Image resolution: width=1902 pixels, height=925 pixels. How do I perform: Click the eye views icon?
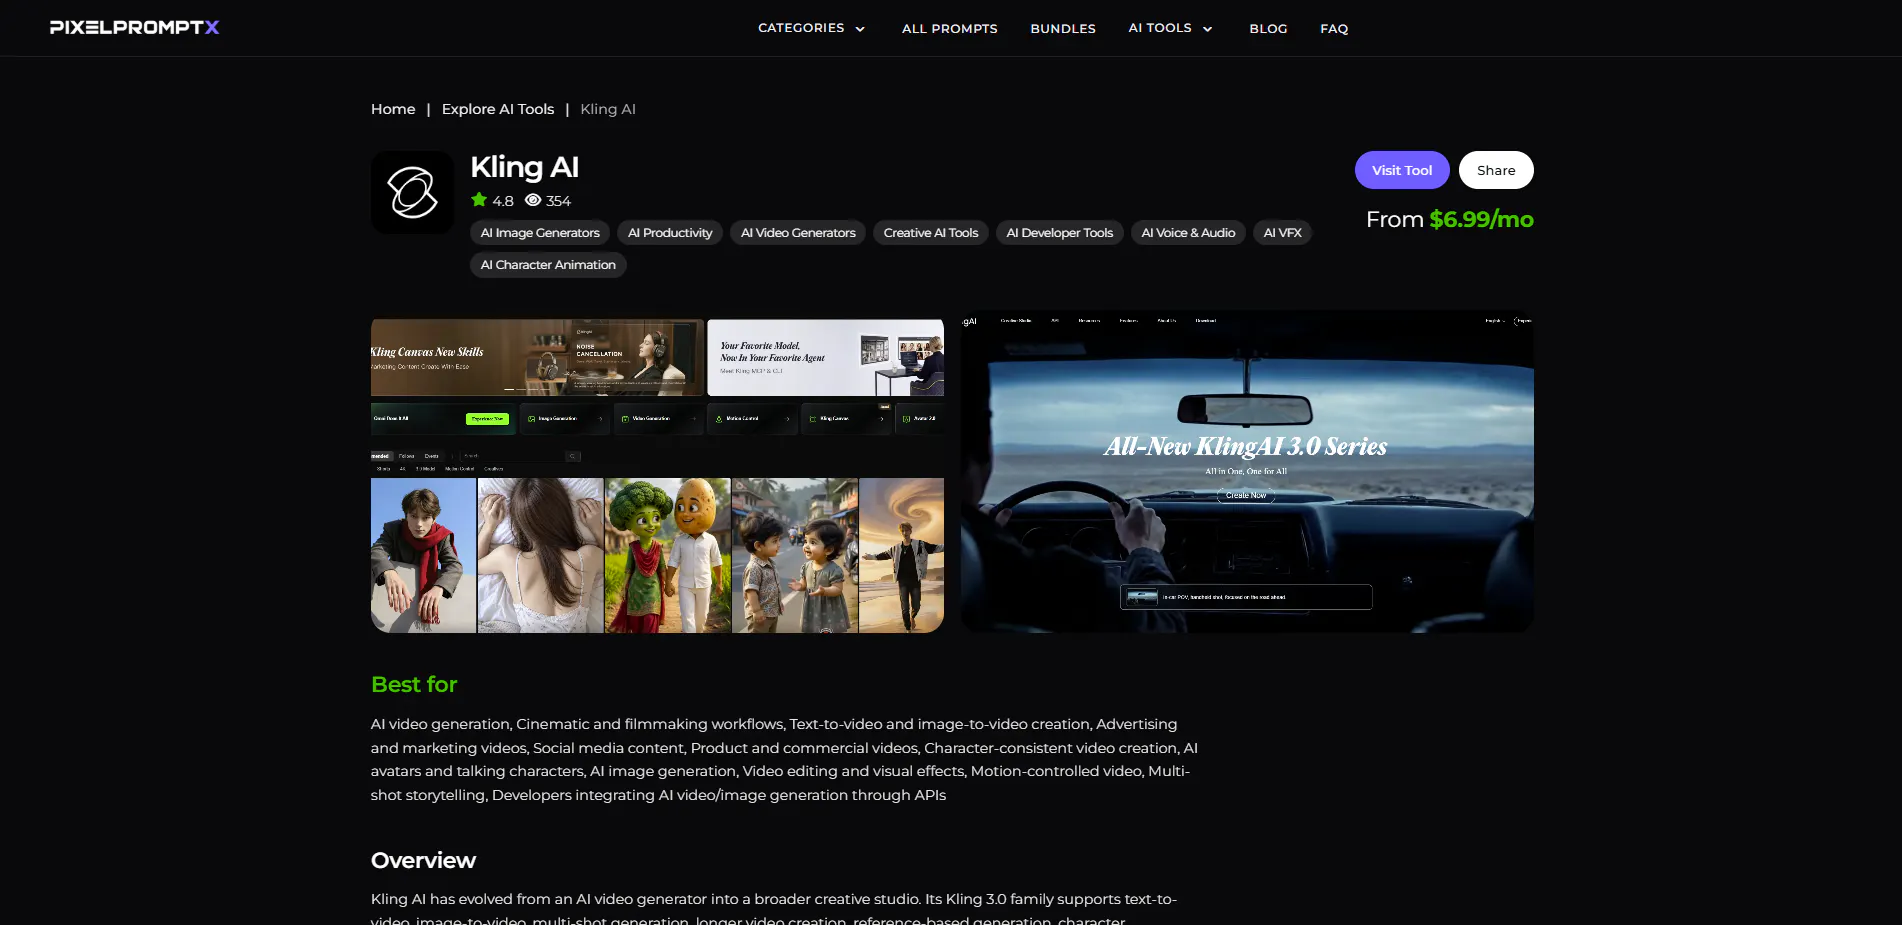tap(533, 200)
